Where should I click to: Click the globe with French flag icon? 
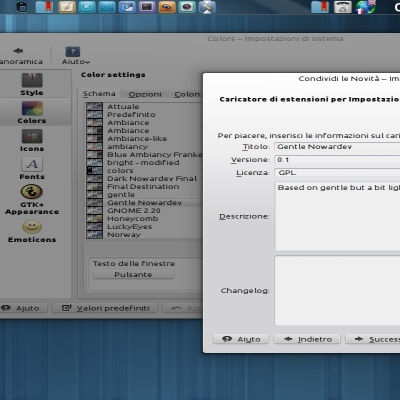(x=365, y=7)
